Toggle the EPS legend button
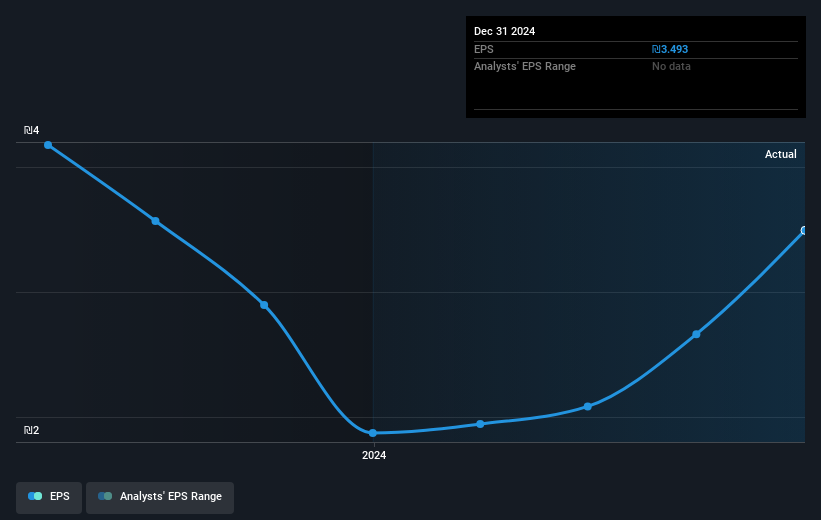This screenshot has width=821, height=520. (x=49, y=497)
